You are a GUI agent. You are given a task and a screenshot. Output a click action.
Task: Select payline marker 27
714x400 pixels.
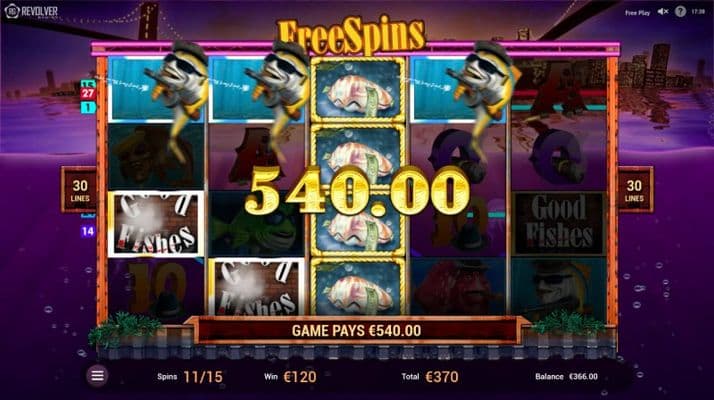pyautogui.click(x=87, y=94)
